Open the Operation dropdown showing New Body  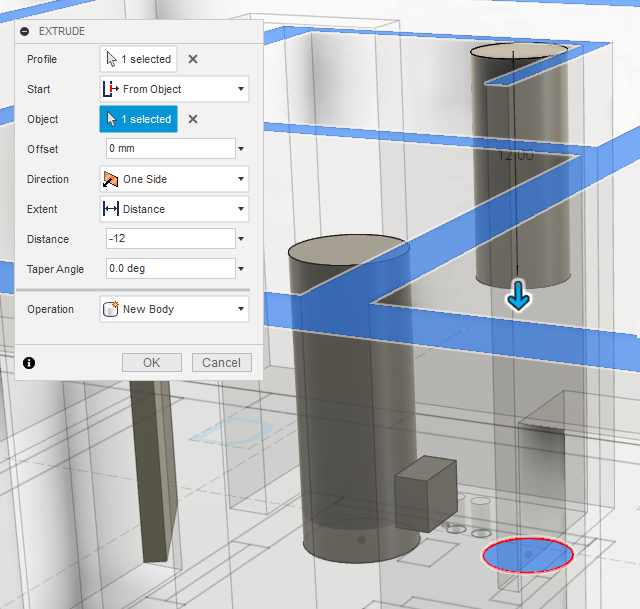pyautogui.click(x=174, y=309)
